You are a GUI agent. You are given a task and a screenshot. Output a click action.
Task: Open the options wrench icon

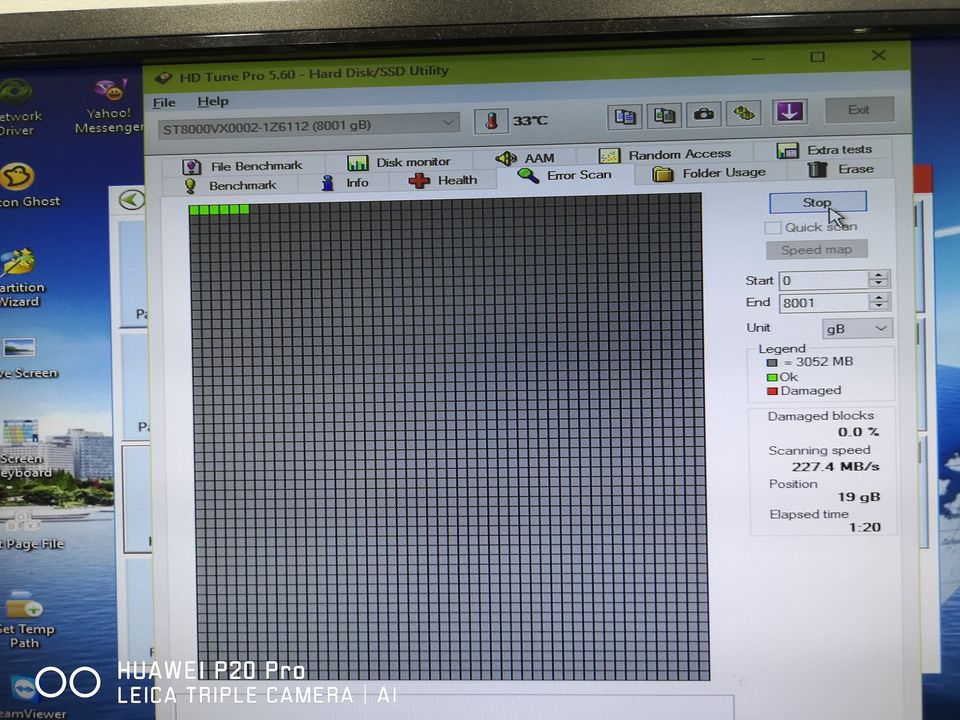(x=743, y=113)
